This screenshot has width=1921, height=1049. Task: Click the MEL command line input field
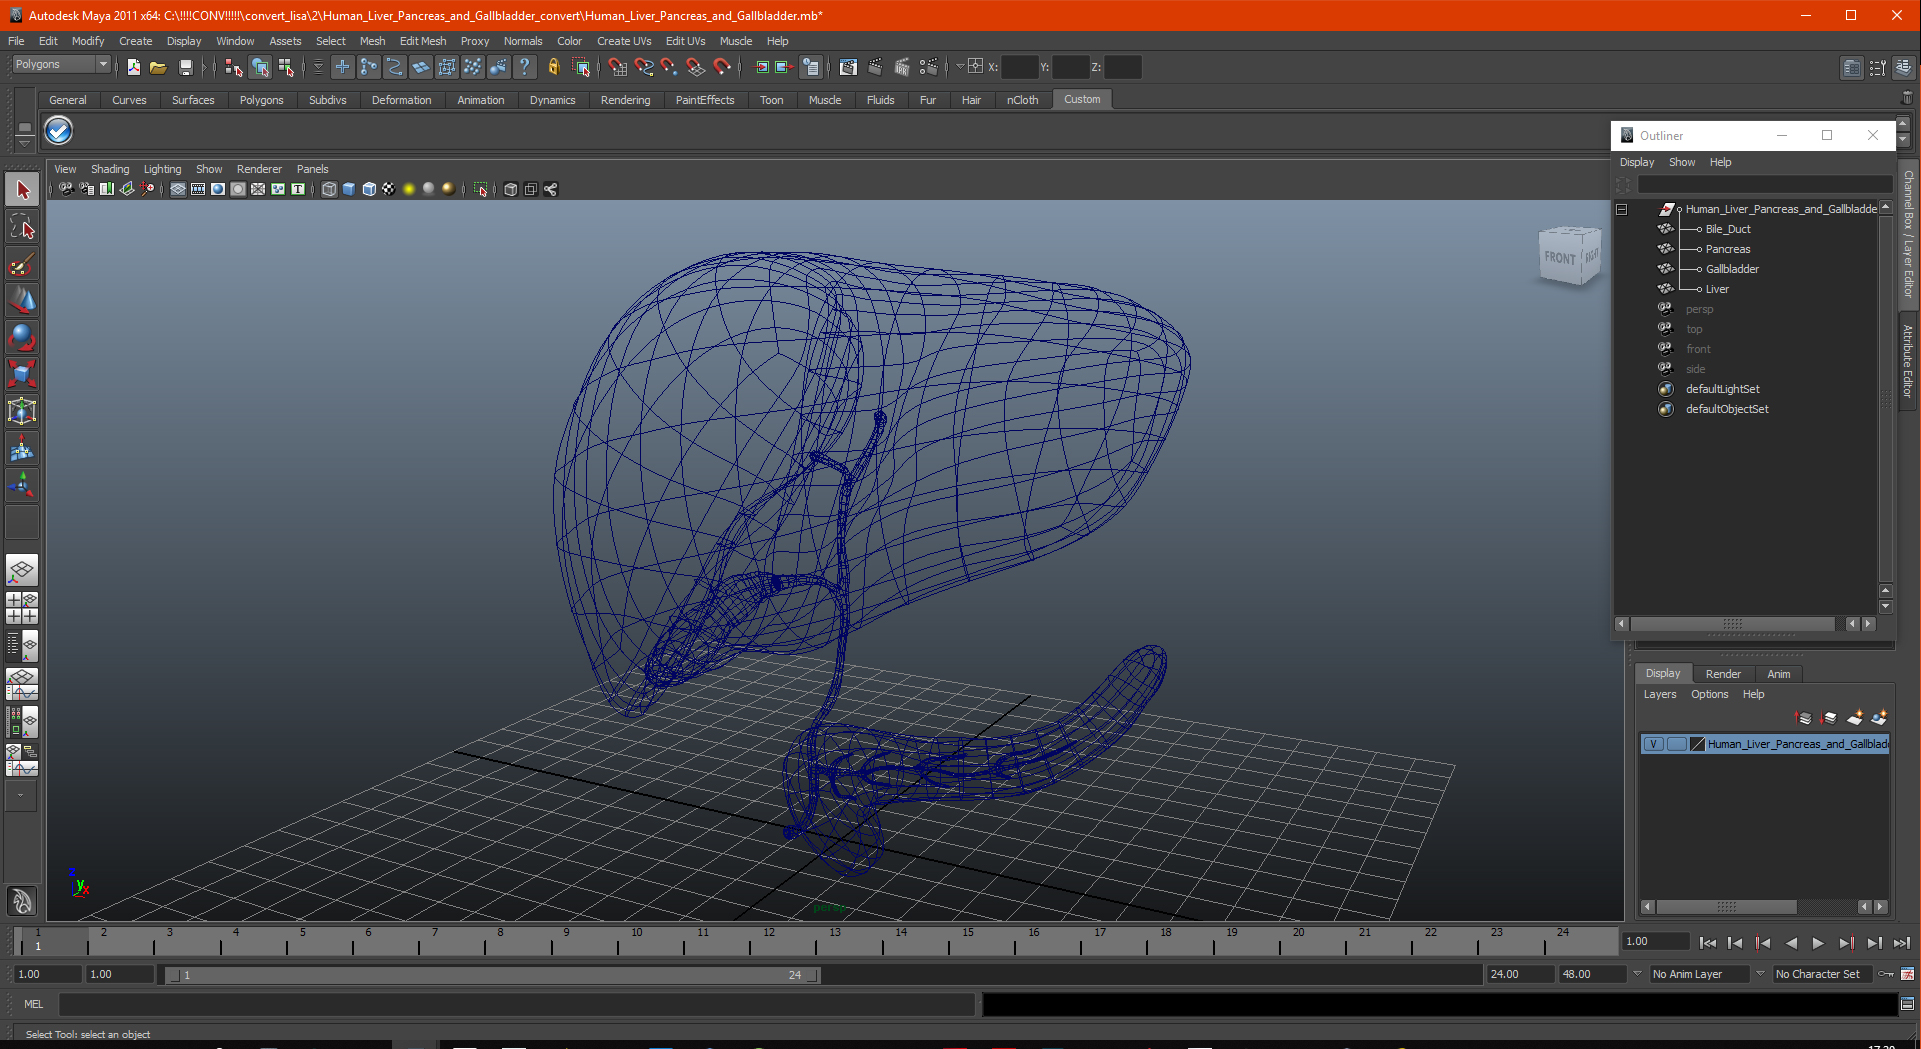coord(516,1004)
